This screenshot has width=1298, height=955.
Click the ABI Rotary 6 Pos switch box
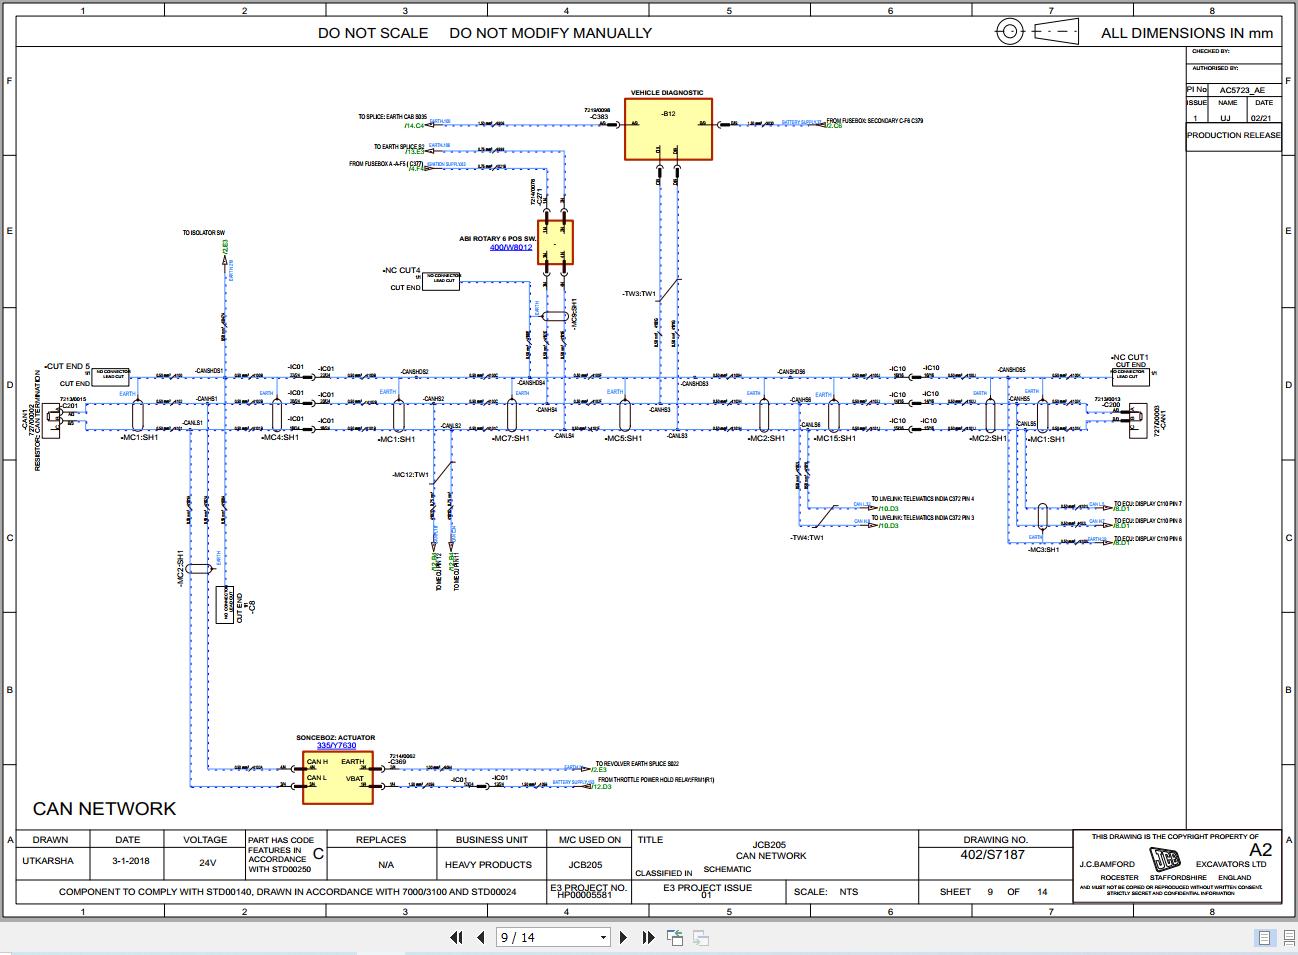point(555,242)
